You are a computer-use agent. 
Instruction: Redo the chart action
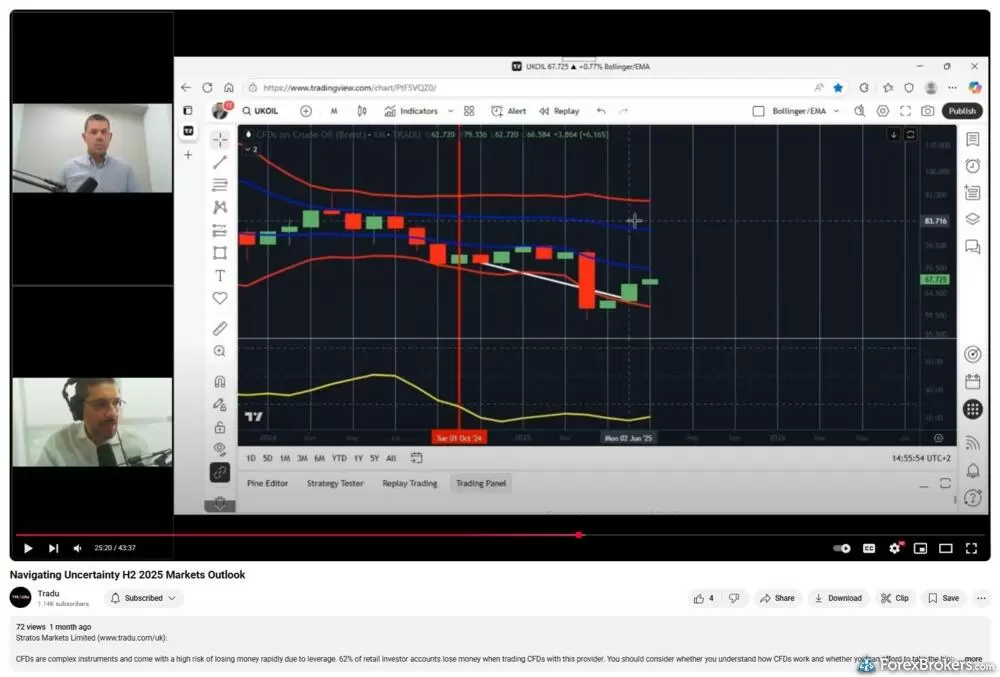coord(623,111)
